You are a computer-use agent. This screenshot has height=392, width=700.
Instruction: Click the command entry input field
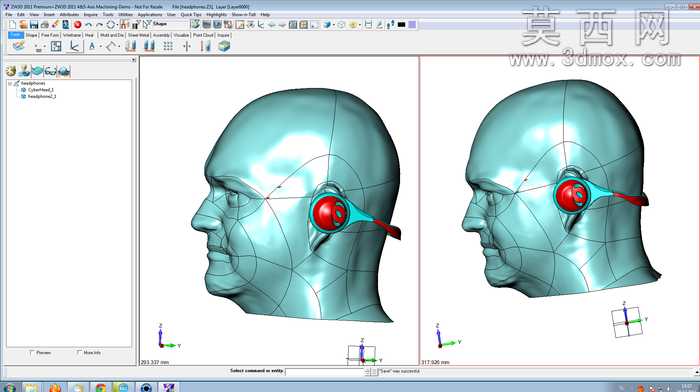[325, 371]
